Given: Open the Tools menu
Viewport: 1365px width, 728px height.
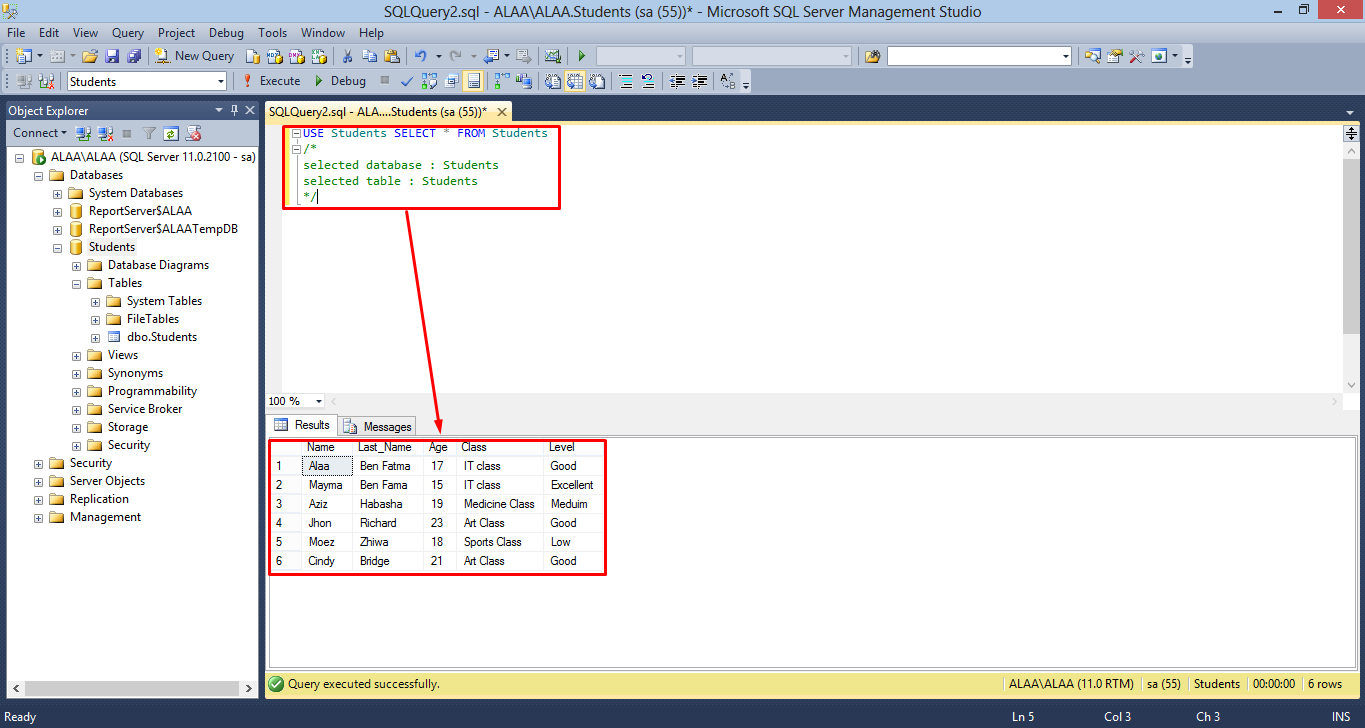Looking at the screenshot, I should pyautogui.click(x=272, y=33).
